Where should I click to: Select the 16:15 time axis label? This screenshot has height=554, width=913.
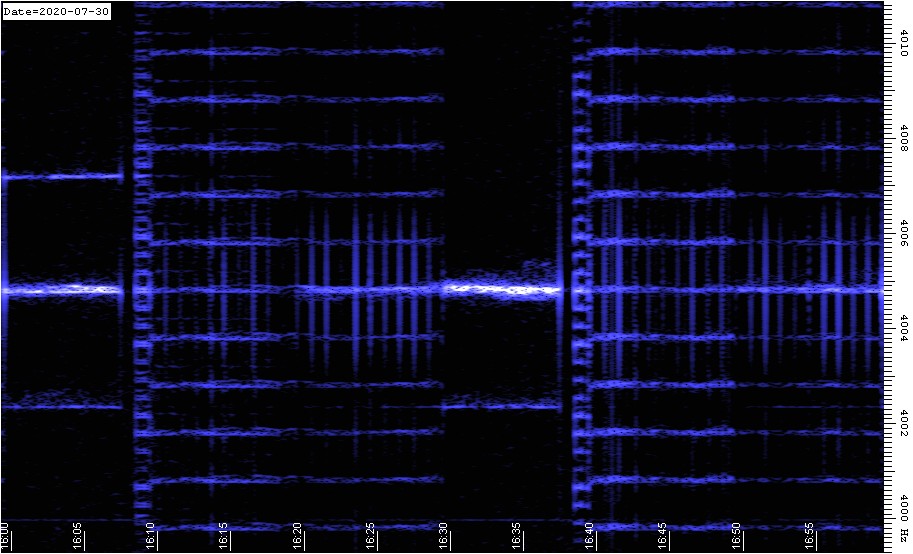pos(225,536)
